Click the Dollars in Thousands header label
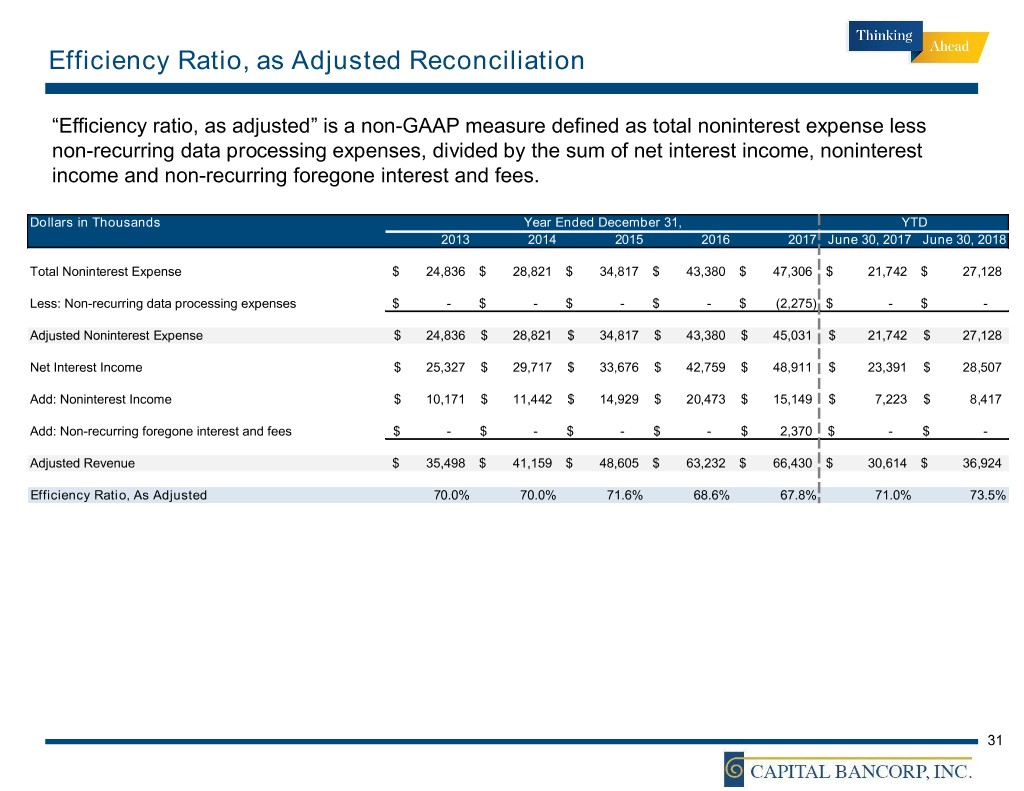The image size is (1024, 791). coord(95,222)
